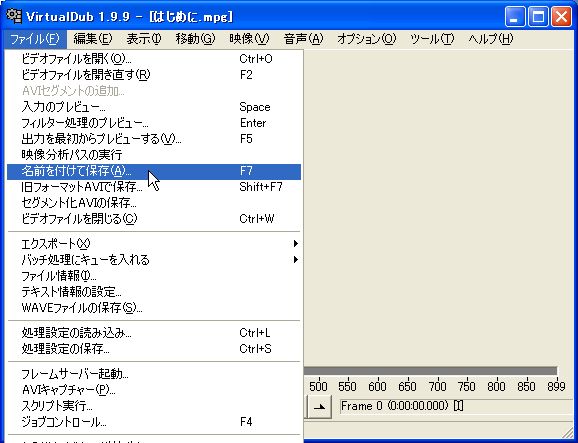Open ジョブコントロール... entry

coord(154,422)
